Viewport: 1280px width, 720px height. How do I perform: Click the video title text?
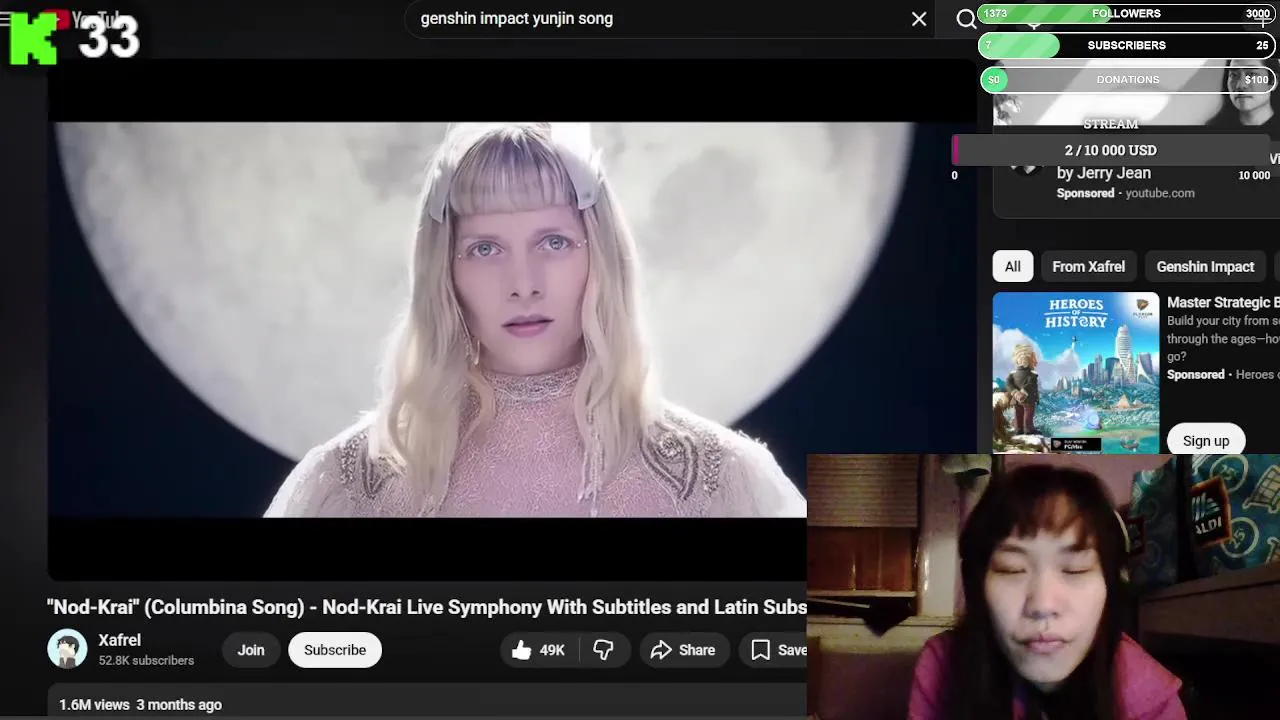427,607
